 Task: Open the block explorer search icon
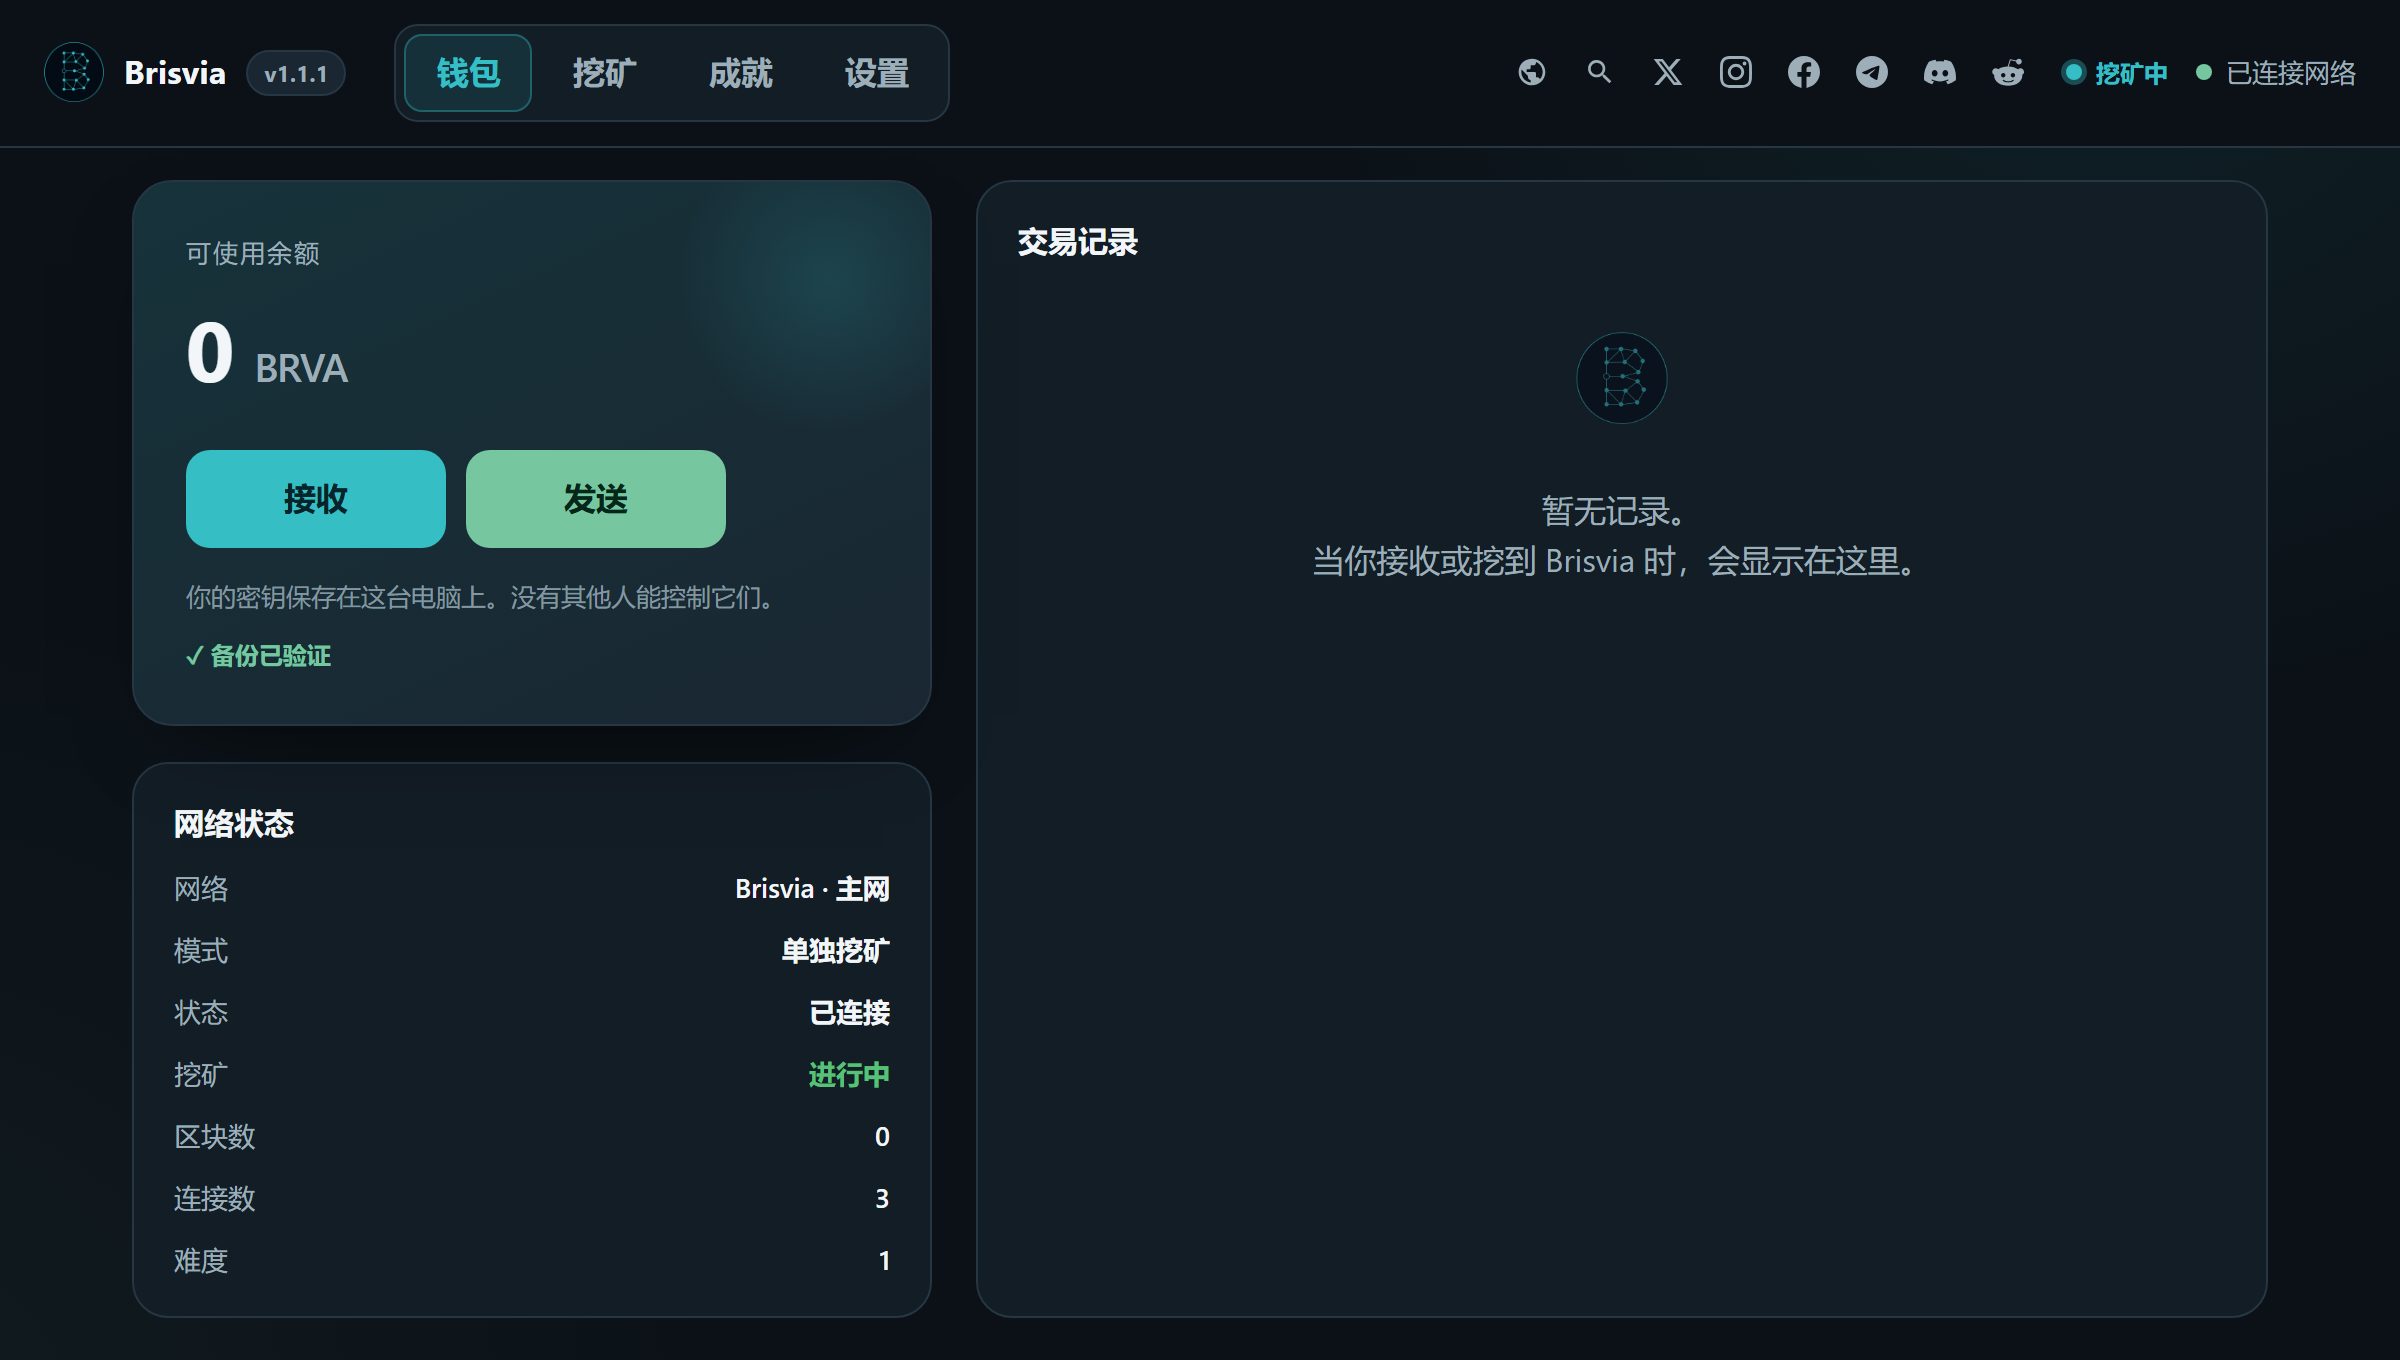(x=1599, y=72)
